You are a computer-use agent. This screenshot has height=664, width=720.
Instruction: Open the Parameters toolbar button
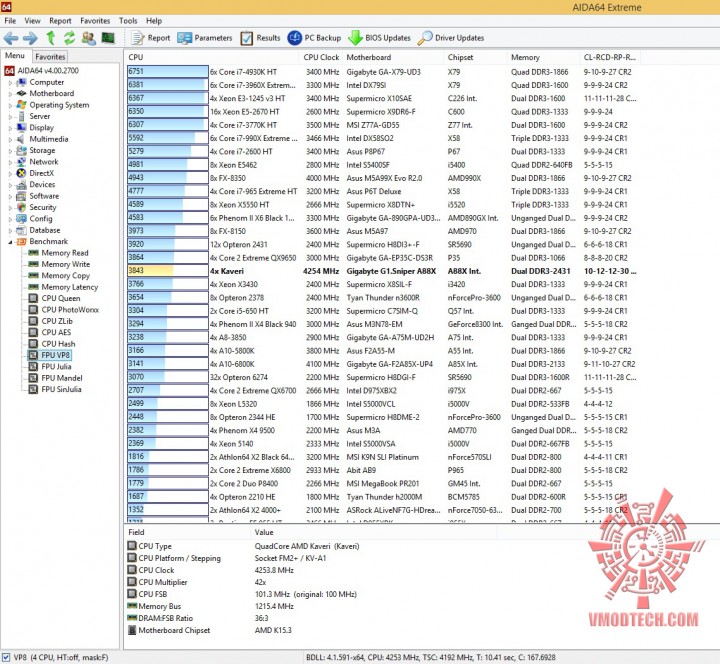tap(205, 38)
